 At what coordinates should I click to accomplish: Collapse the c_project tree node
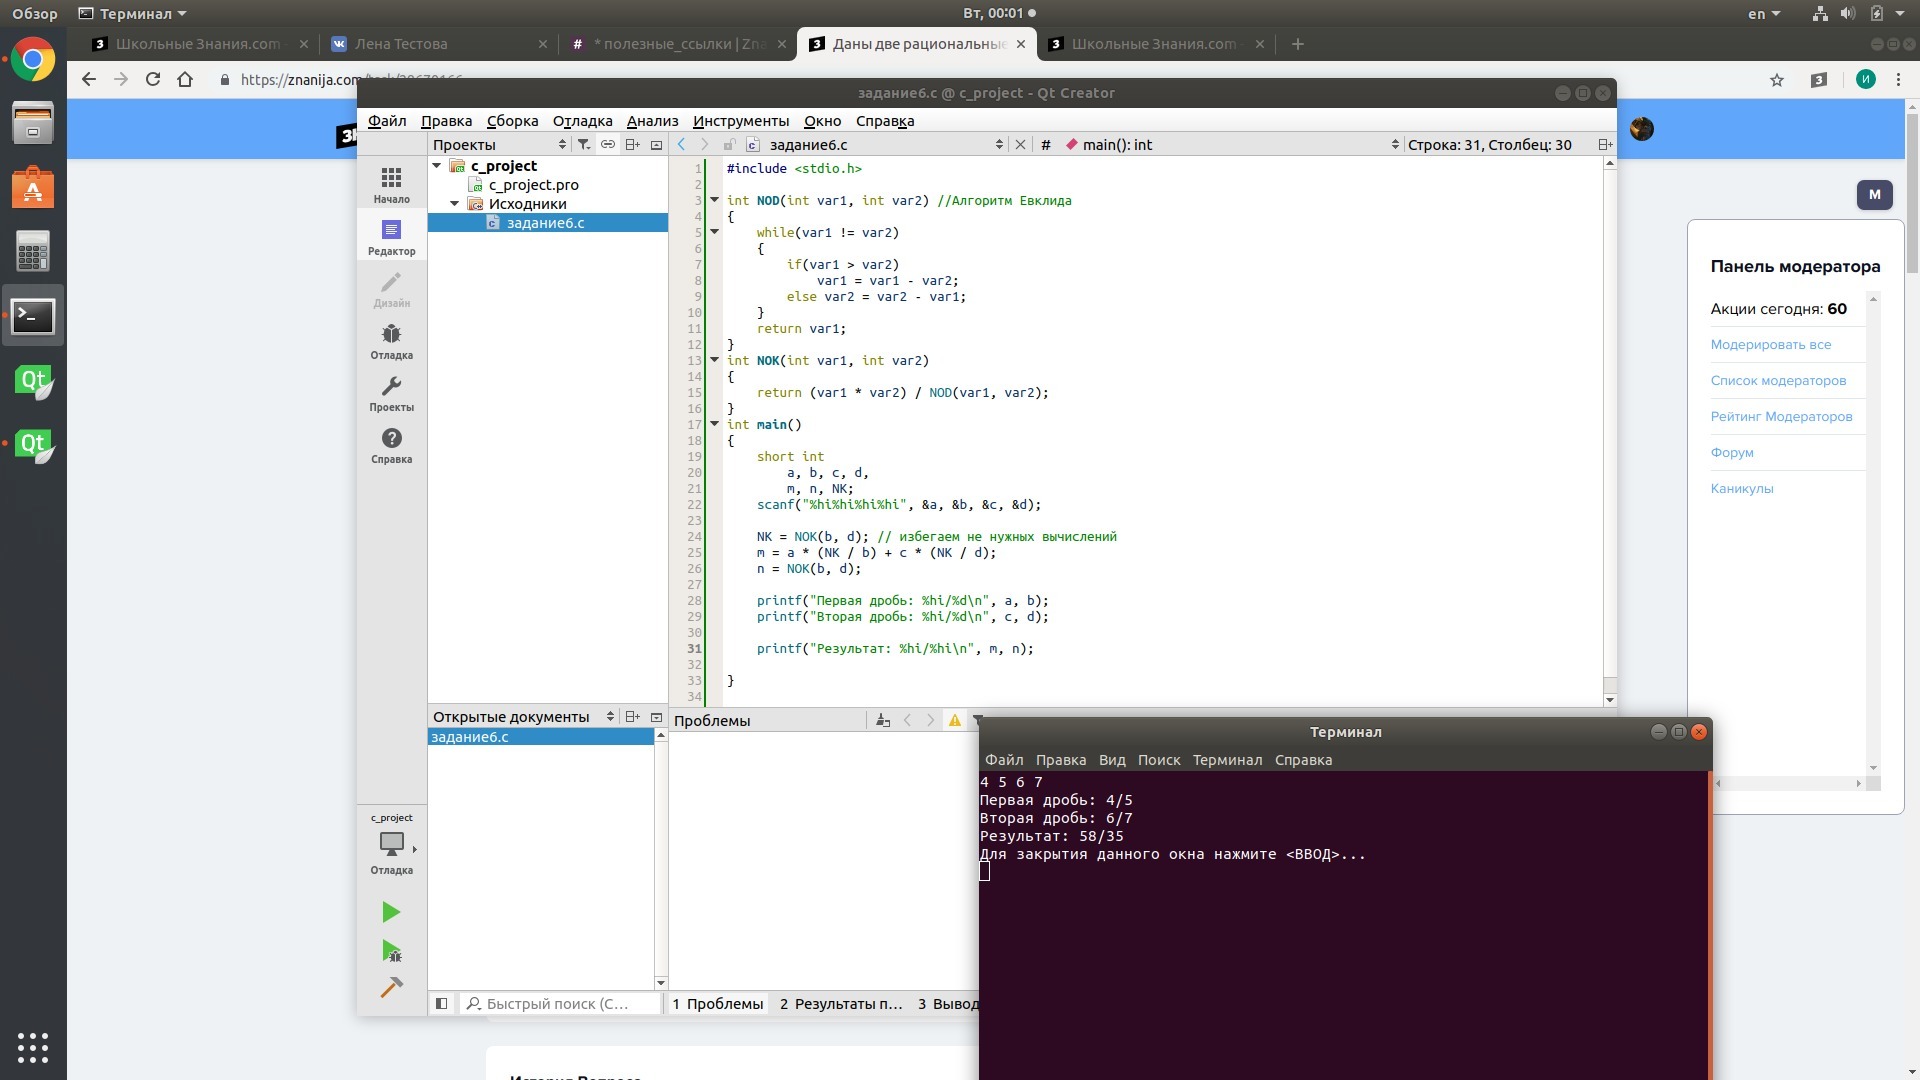click(437, 166)
